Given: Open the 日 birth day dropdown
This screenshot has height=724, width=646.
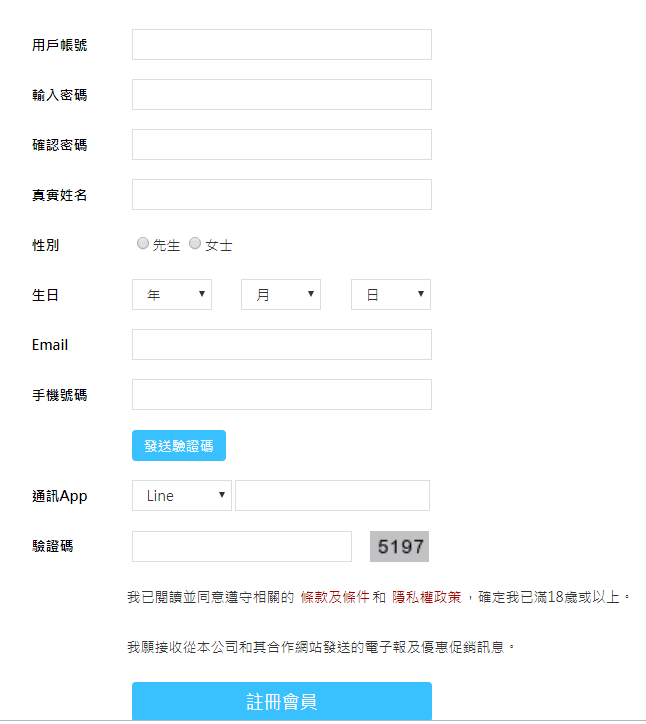Looking at the screenshot, I should (x=391, y=295).
